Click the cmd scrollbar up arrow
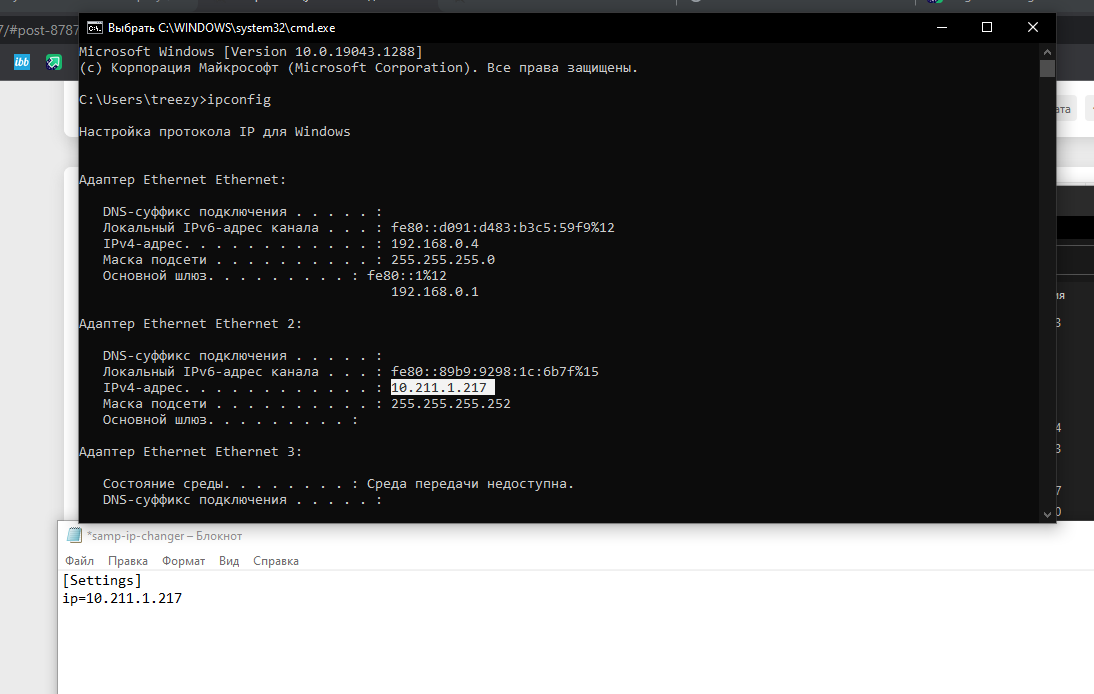Viewport: 1094px width, 694px height. 1047,52
